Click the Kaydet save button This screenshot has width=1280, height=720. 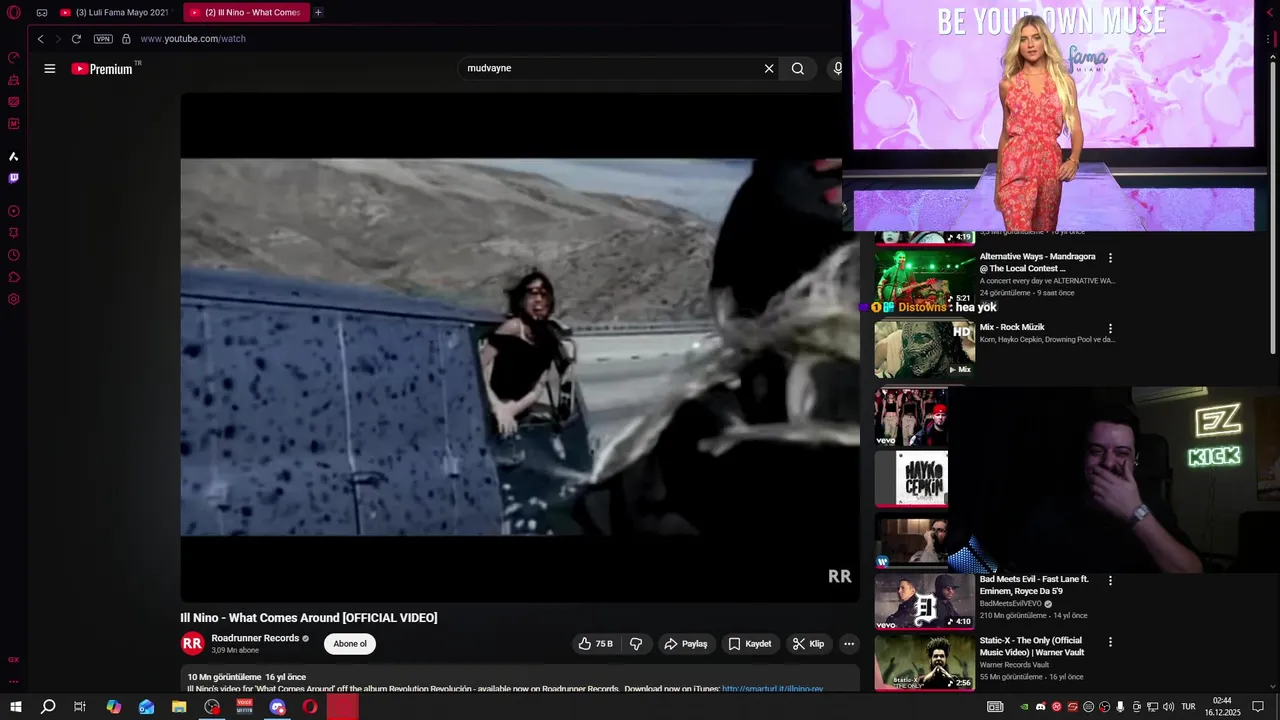[750, 644]
